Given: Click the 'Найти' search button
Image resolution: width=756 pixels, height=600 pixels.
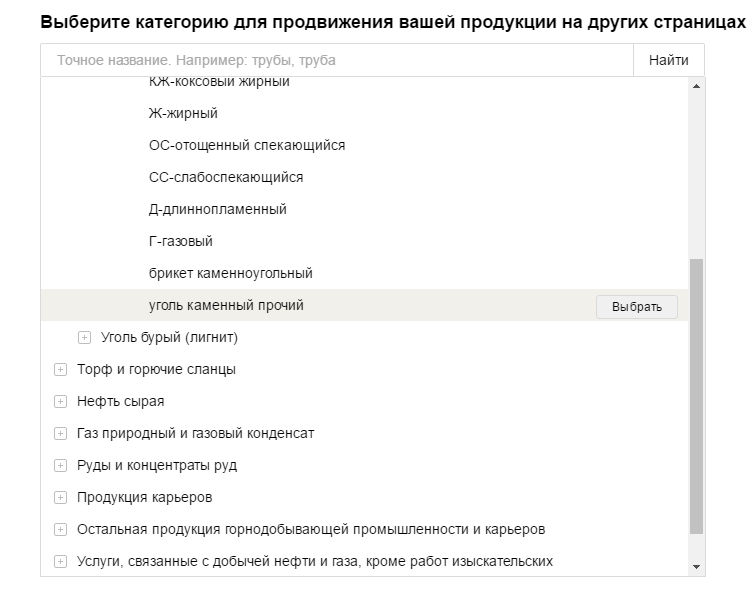Looking at the screenshot, I should pyautogui.click(x=668, y=60).
